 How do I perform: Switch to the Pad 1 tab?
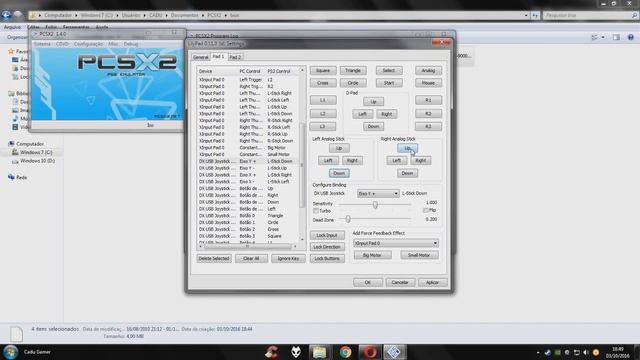click(x=218, y=56)
